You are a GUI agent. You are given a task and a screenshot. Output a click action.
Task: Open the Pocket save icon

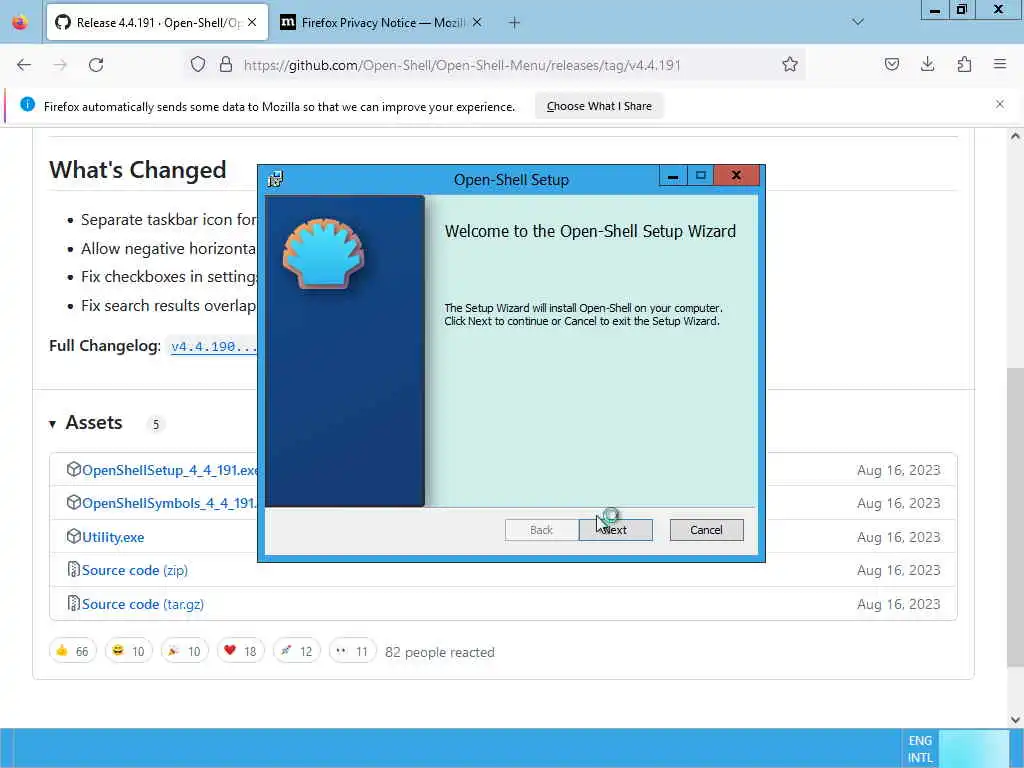(891, 64)
